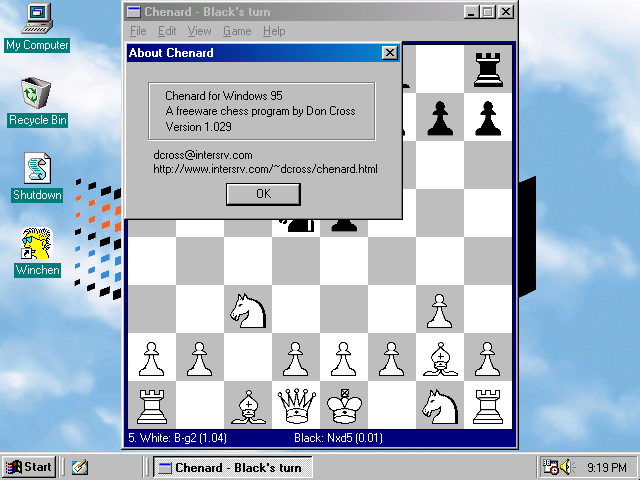Maximize the Chenard window
Viewport: 640px width, 480px height.
(x=488, y=12)
